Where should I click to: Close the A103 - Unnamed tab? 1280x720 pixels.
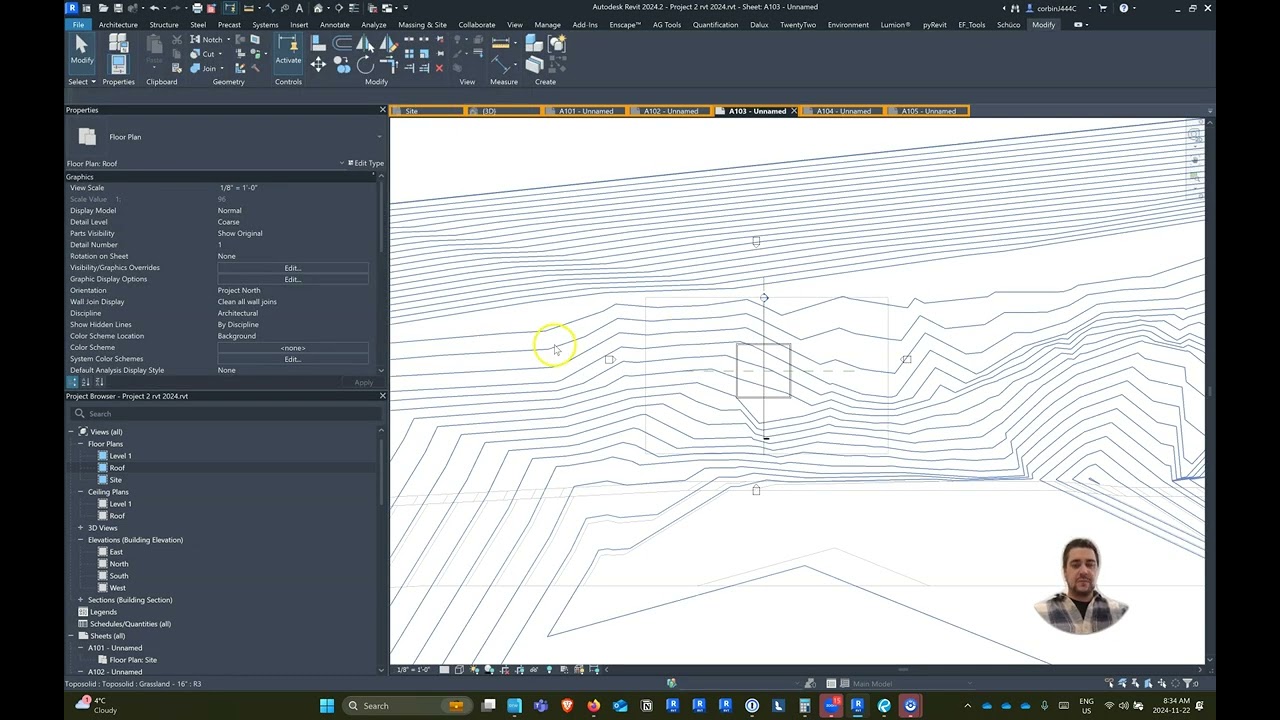point(794,111)
